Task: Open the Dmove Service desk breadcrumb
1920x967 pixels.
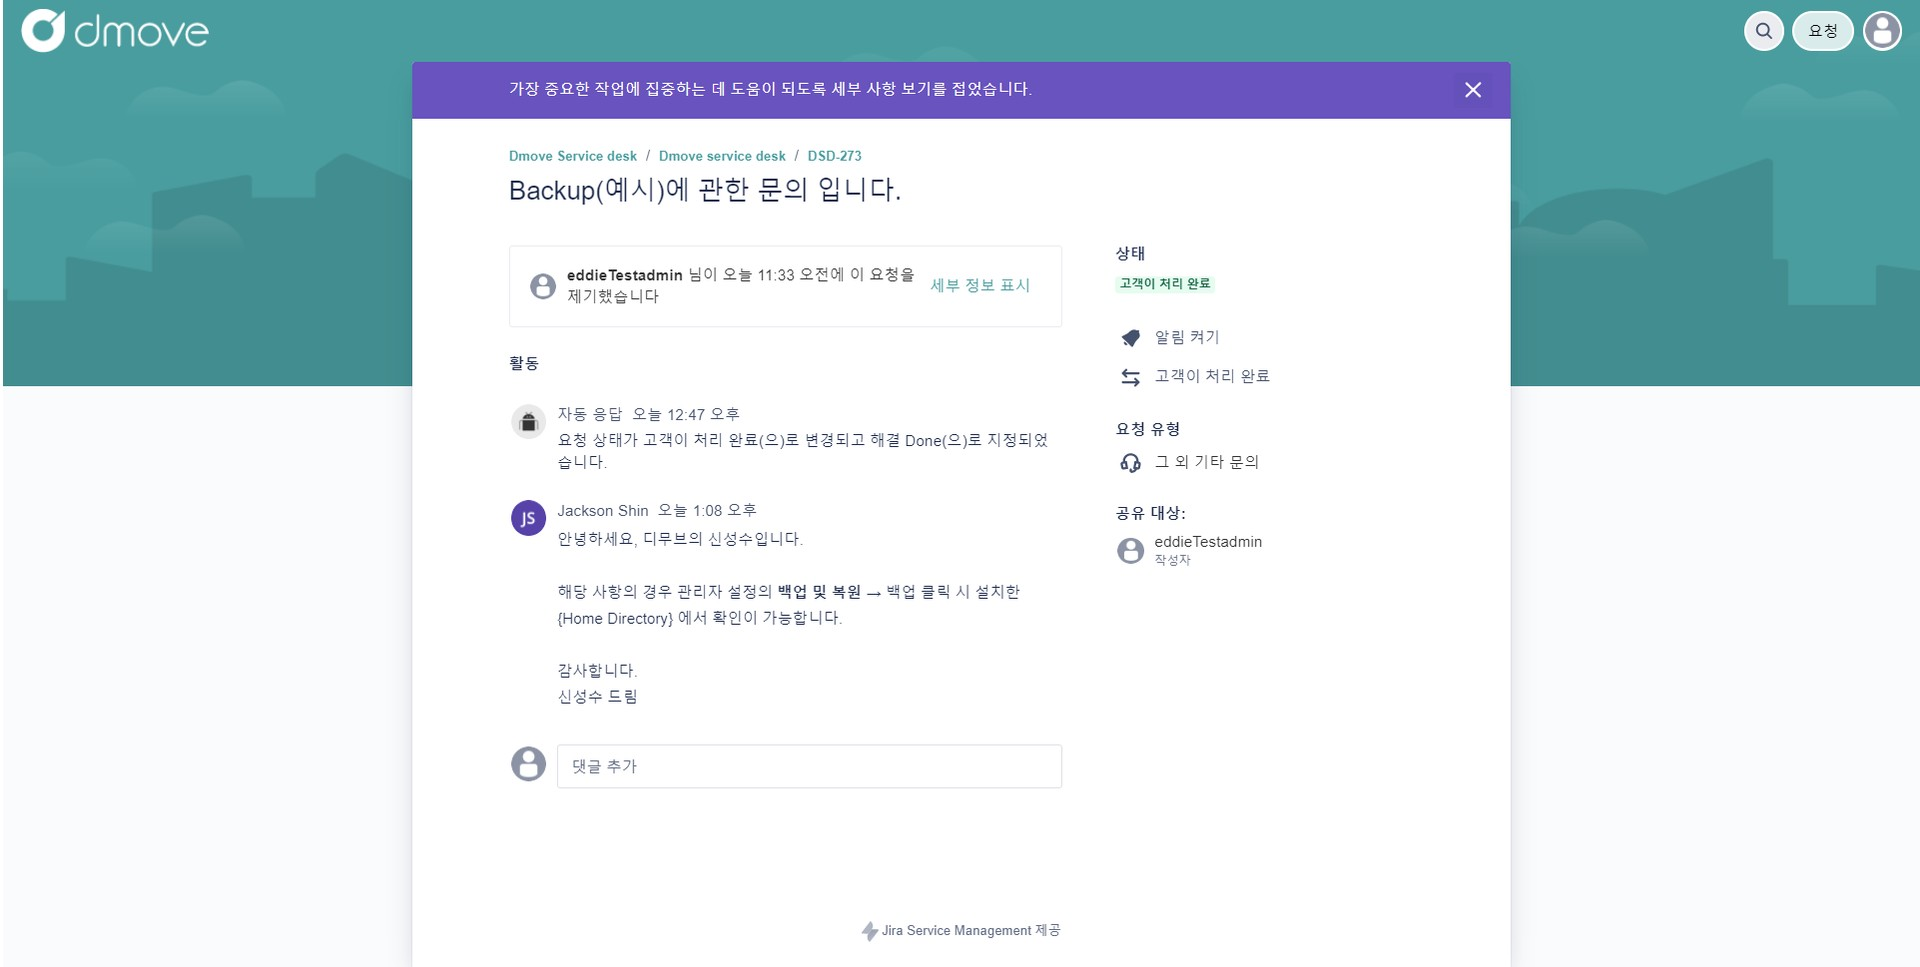Action: click(x=573, y=156)
